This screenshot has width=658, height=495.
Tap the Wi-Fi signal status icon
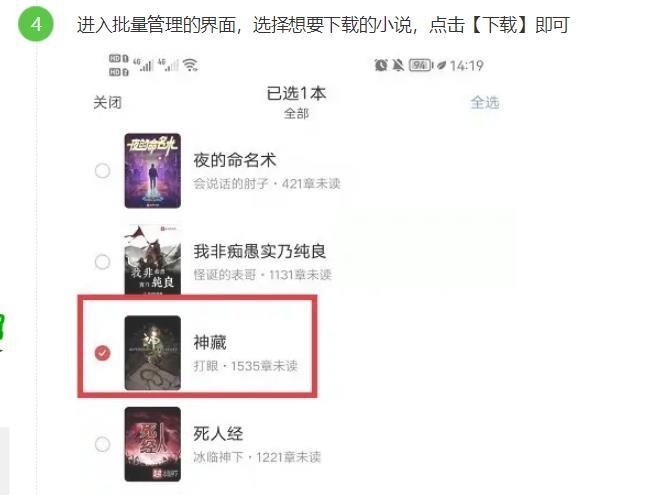pos(191,65)
